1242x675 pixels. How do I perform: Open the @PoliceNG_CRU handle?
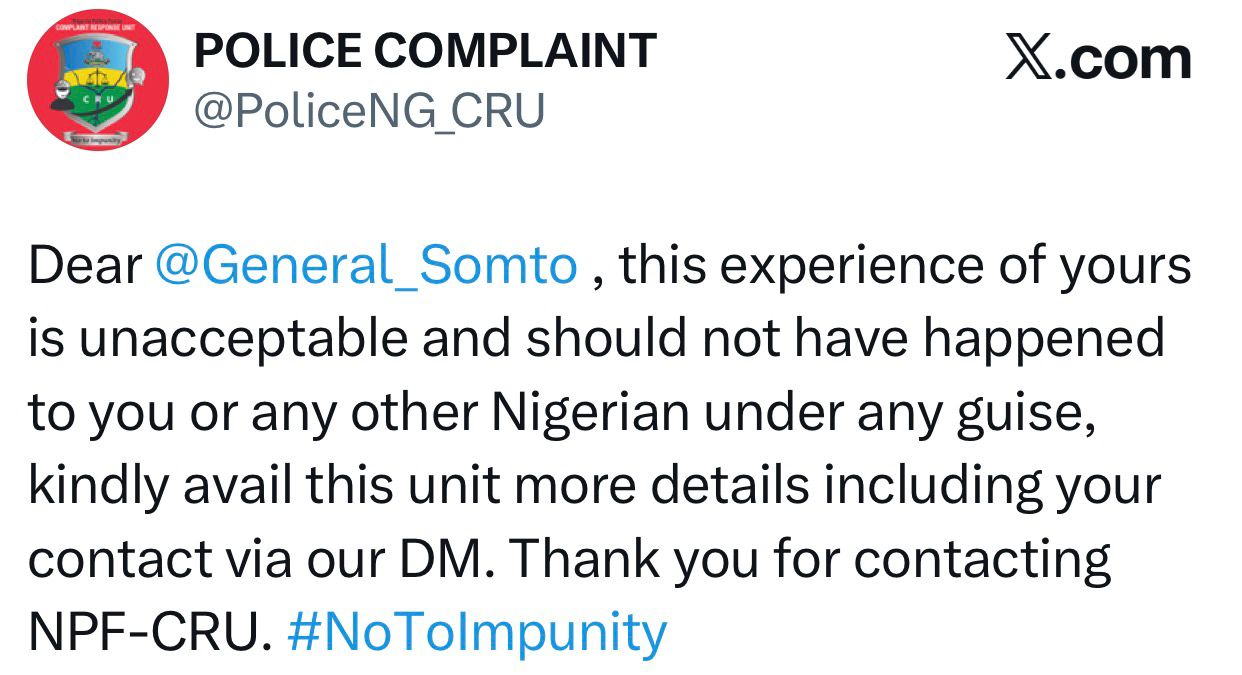pyautogui.click(x=369, y=111)
